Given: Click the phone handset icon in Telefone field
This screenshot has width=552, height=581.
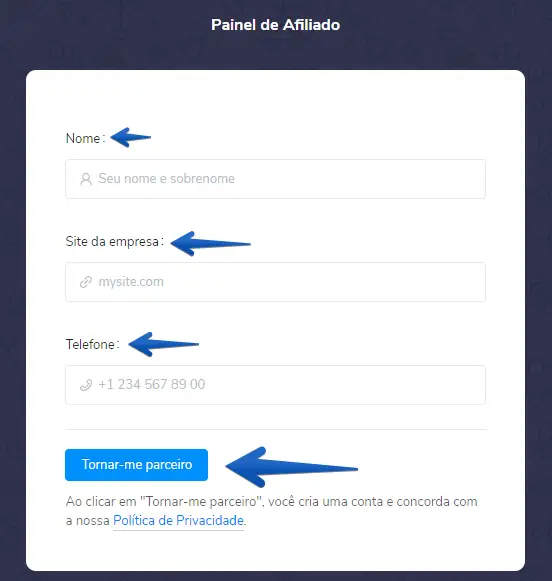Looking at the screenshot, I should click(86, 385).
